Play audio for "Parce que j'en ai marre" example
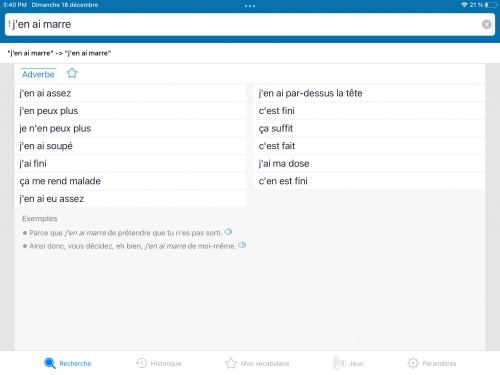Image resolution: width=500 pixels, height=375 pixels. [228, 232]
